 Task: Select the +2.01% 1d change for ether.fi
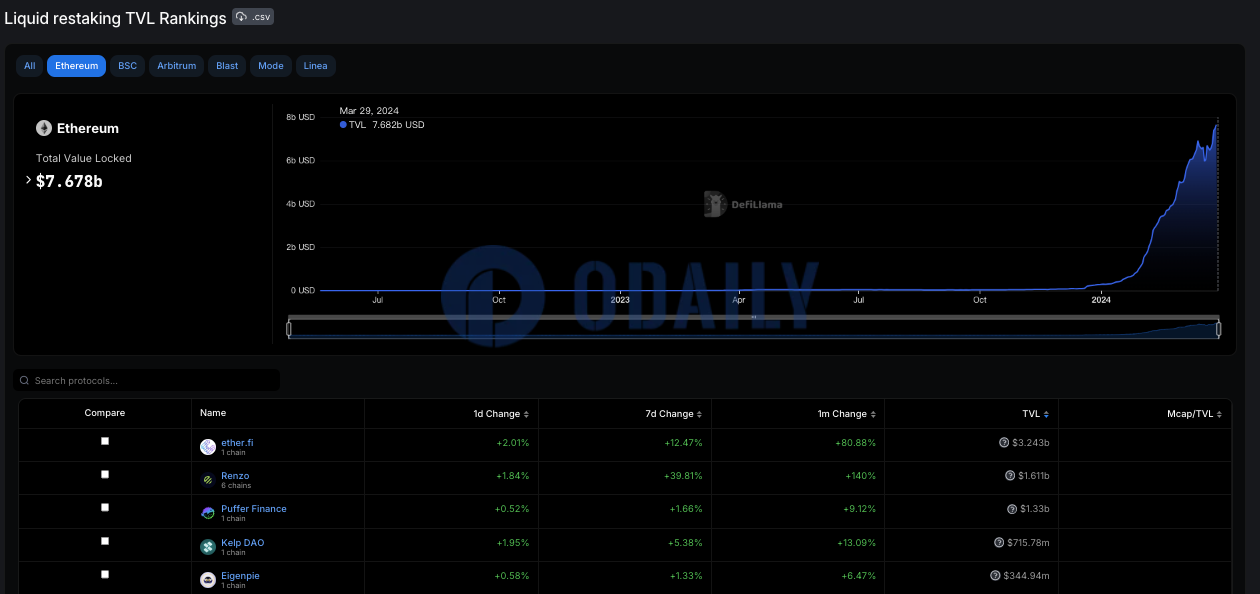coord(512,442)
